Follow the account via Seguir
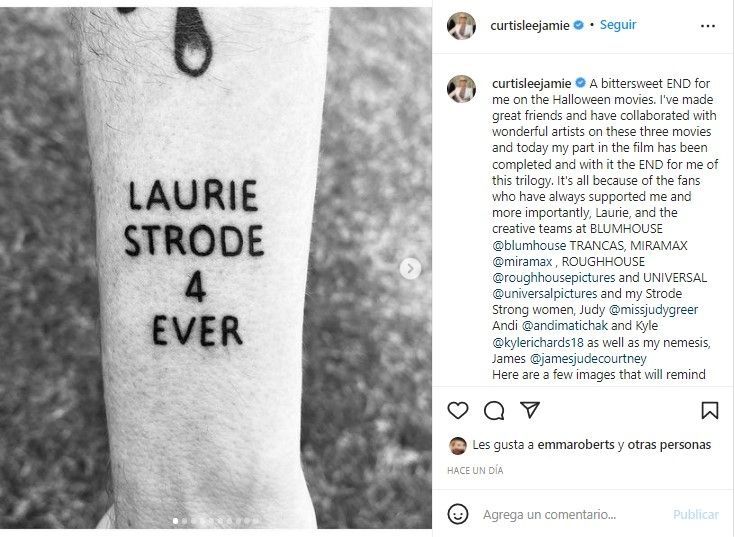The width and height of the screenshot is (734, 537). 618,25
